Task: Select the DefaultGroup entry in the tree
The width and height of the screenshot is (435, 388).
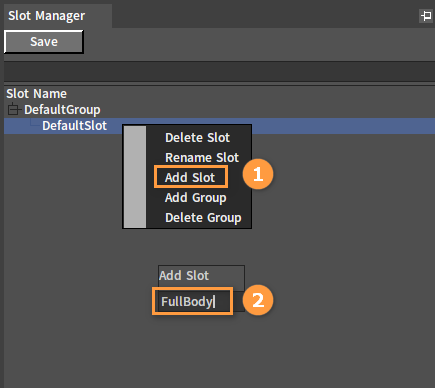Action: pos(62,110)
